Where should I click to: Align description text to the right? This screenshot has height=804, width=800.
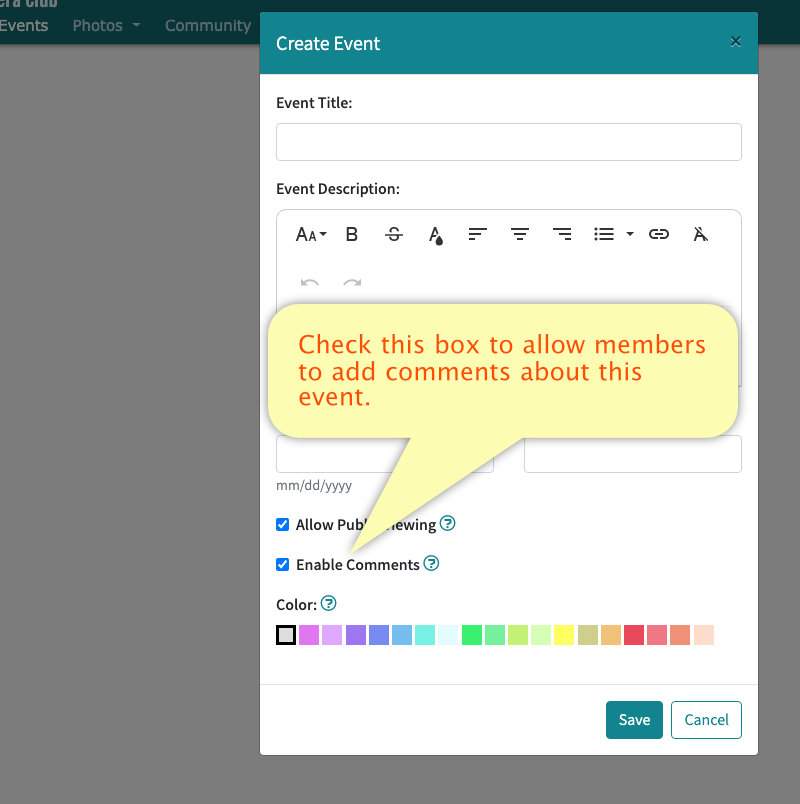pyautogui.click(x=562, y=234)
